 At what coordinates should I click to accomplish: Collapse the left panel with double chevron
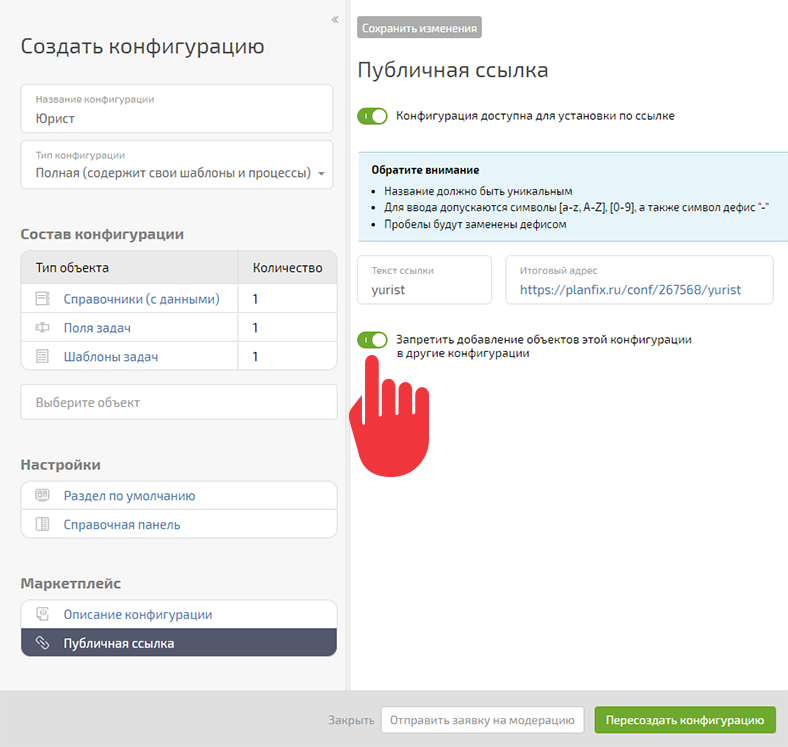335,20
